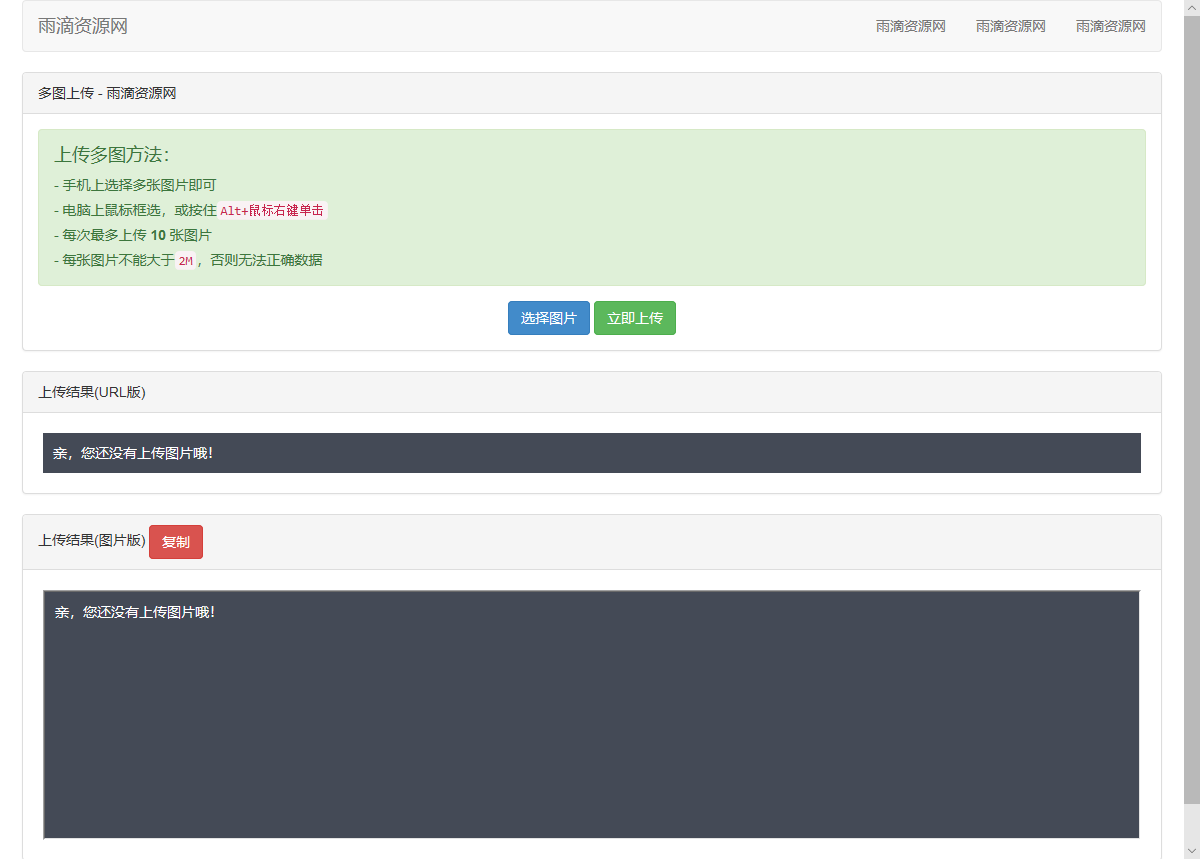
Task: Click the 上传结果(图片版) panel title
Action: pyautogui.click(x=92, y=541)
